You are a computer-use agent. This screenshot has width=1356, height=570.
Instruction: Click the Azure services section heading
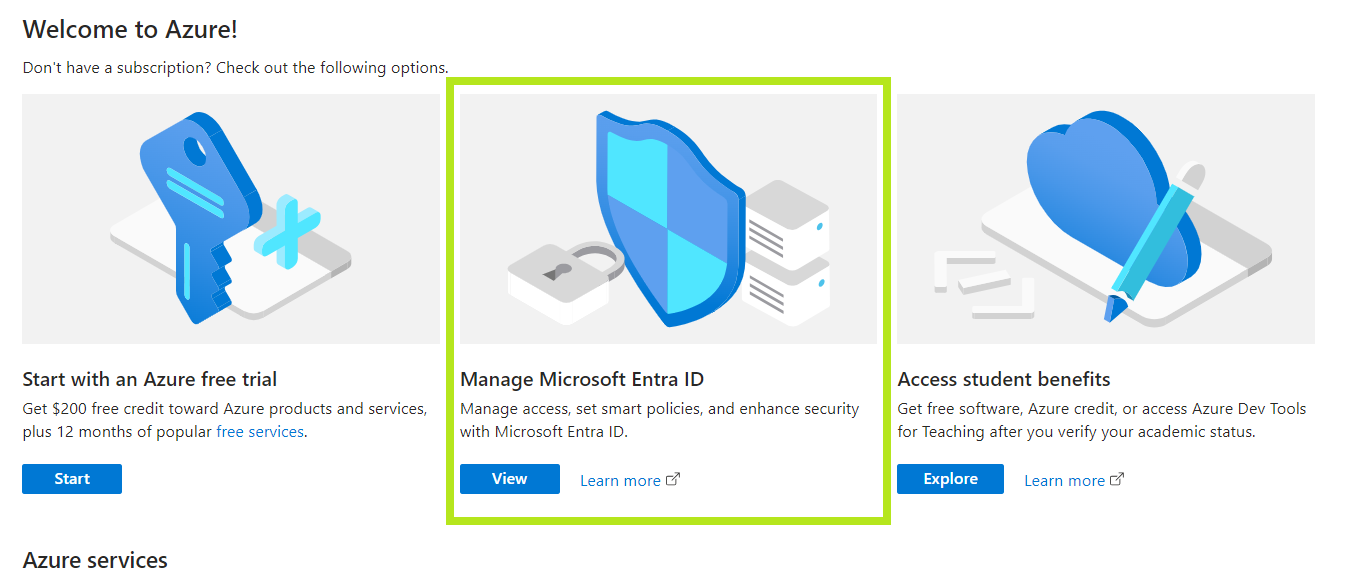[x=95, y=559]
